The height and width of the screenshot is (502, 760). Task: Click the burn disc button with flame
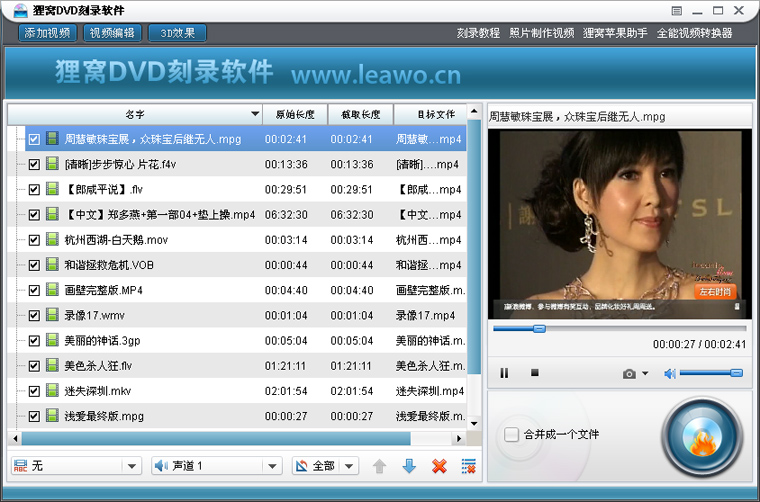pos(702,437)
